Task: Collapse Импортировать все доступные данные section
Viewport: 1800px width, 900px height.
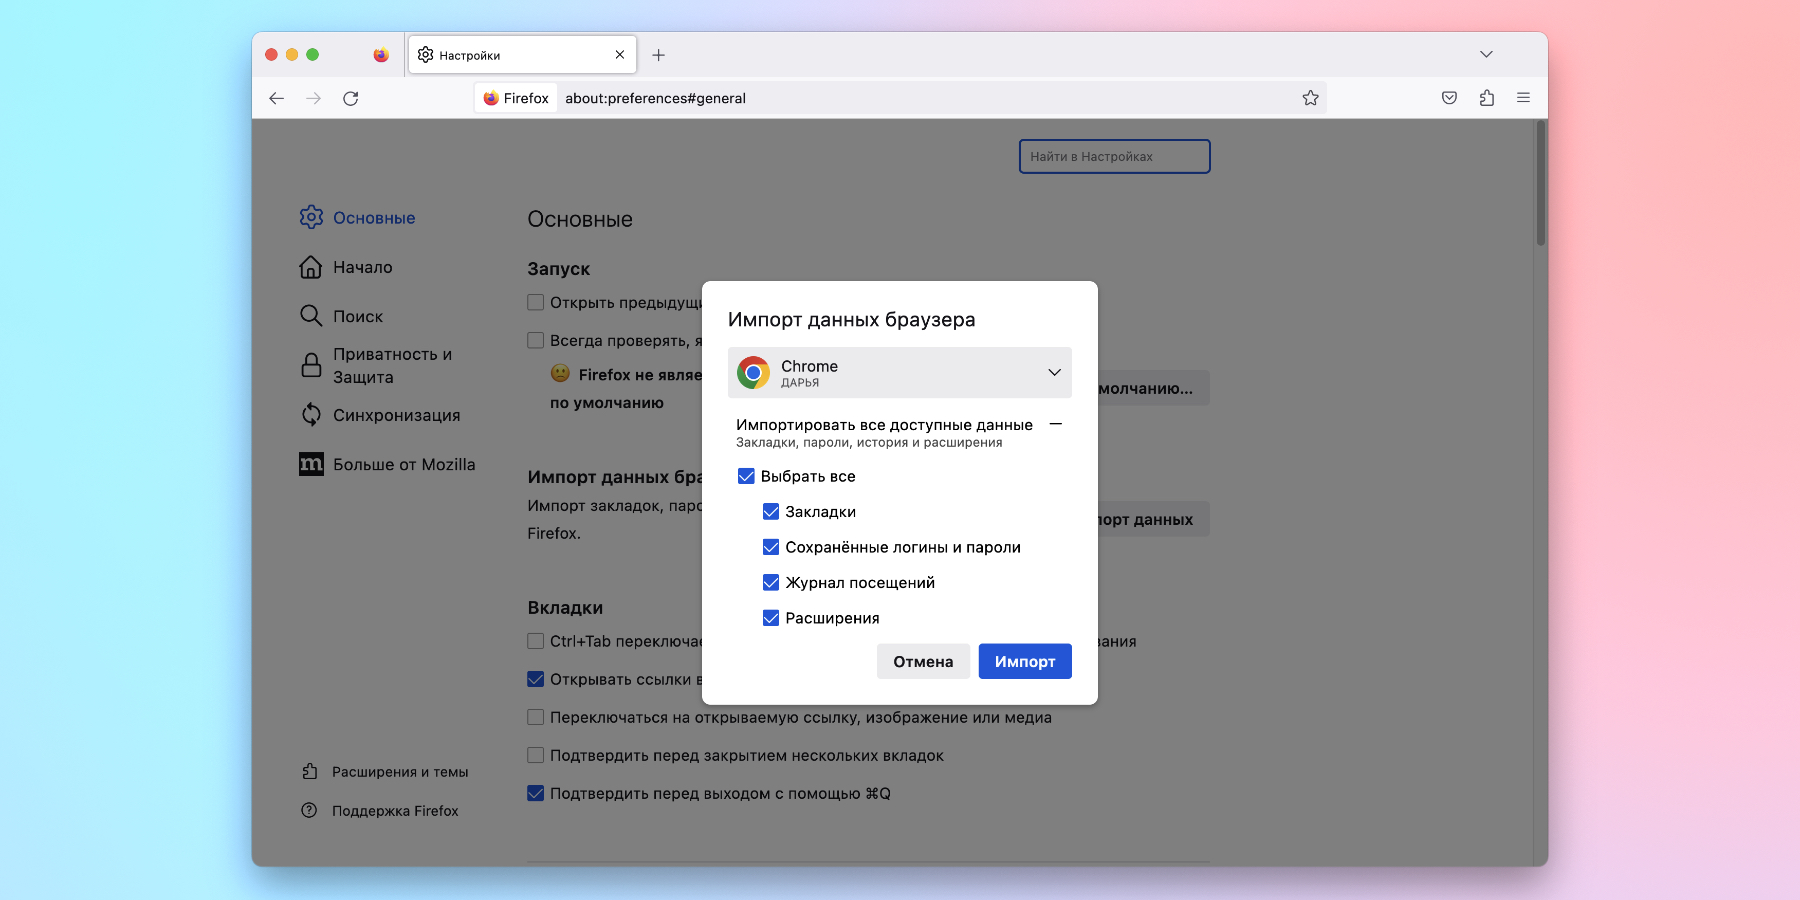Action: pyautogui.click(x=1056, y=425)
